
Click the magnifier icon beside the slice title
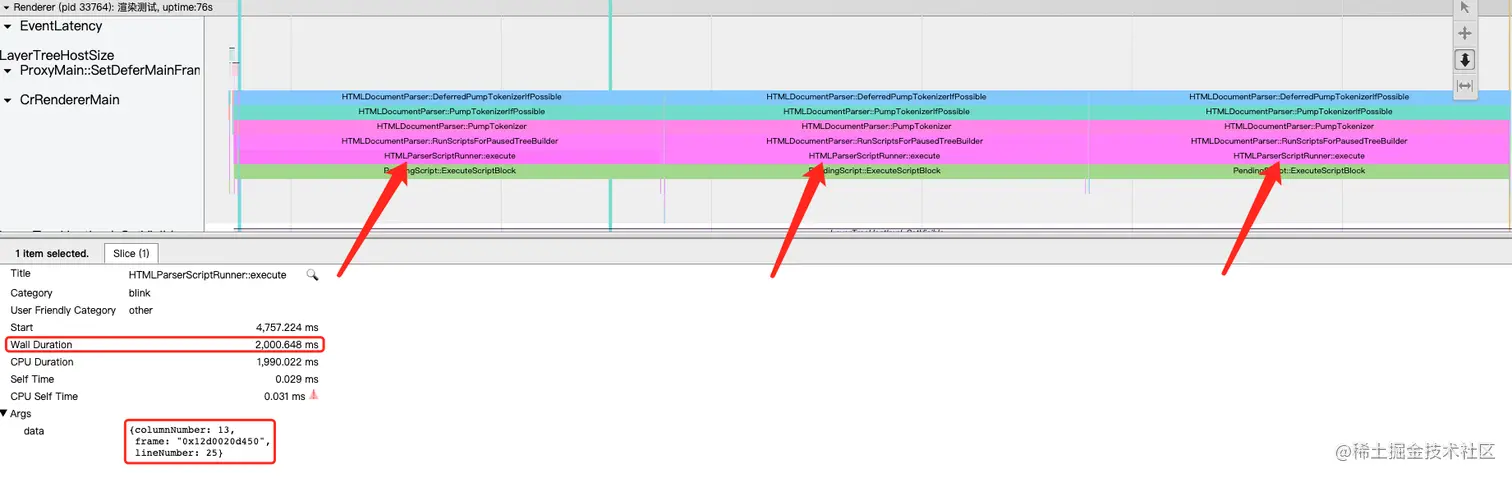coord(312,274)
